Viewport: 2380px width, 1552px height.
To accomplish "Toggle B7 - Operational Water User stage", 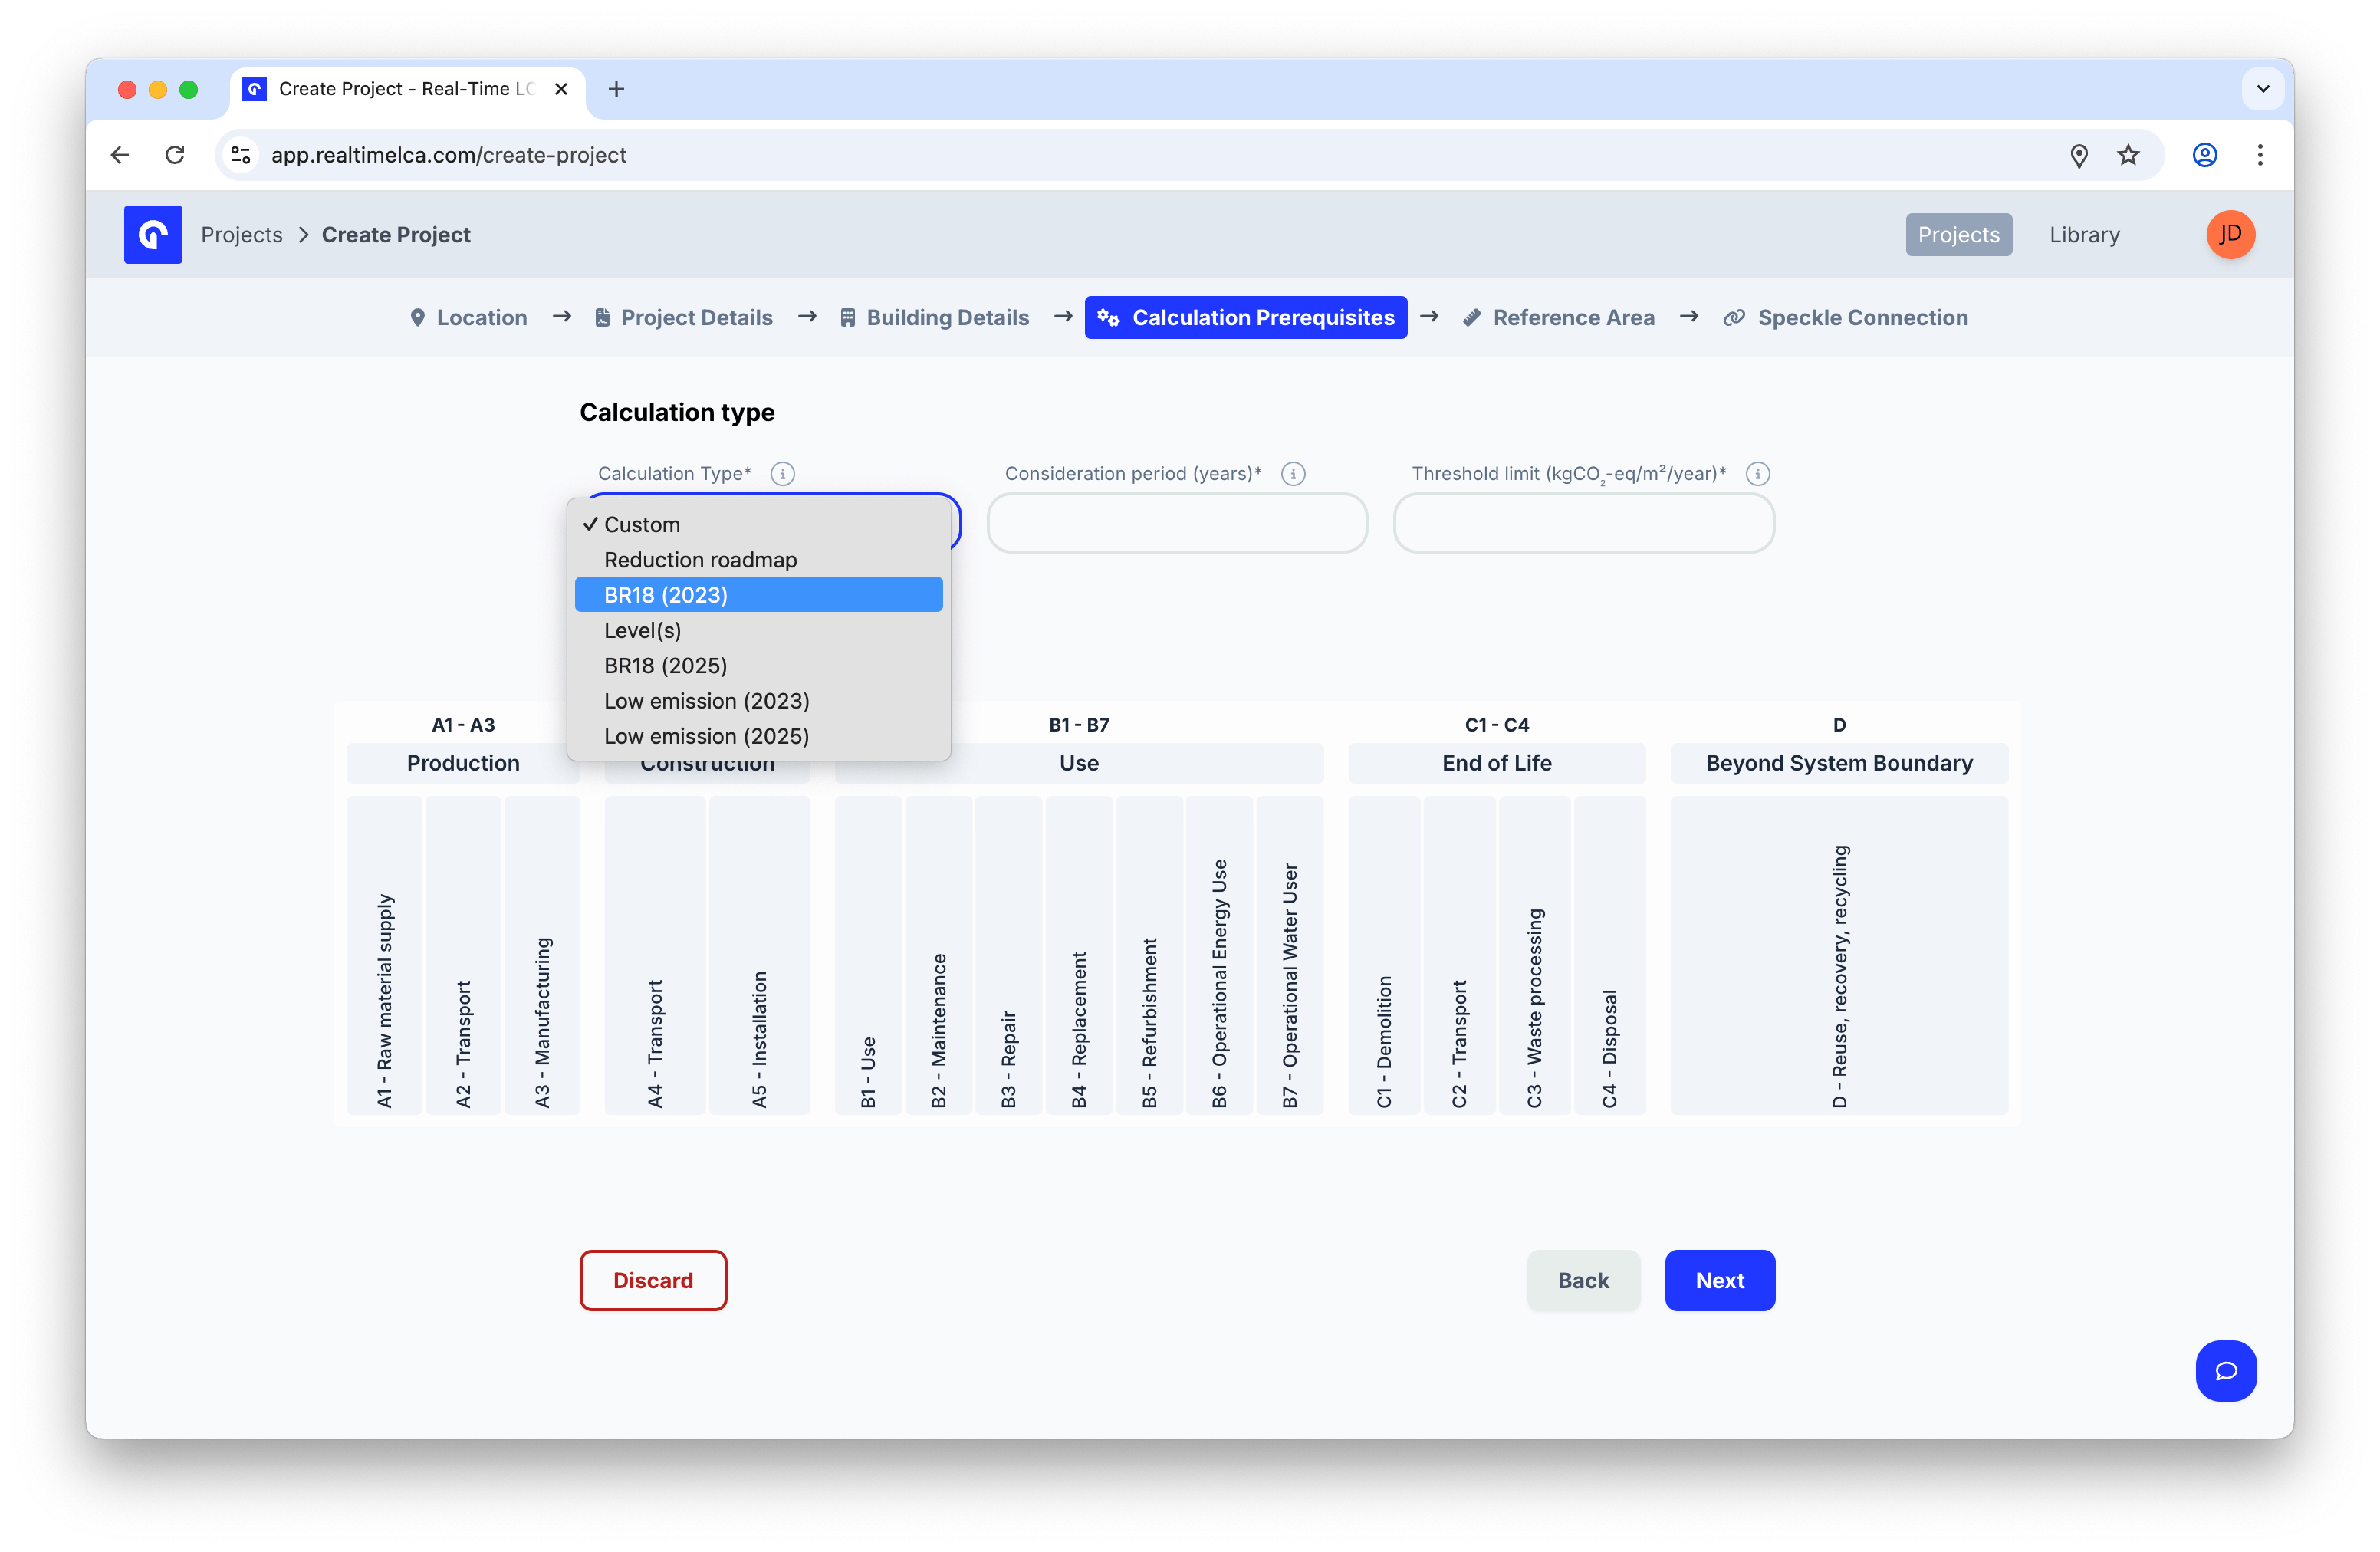I will 1290,955.
